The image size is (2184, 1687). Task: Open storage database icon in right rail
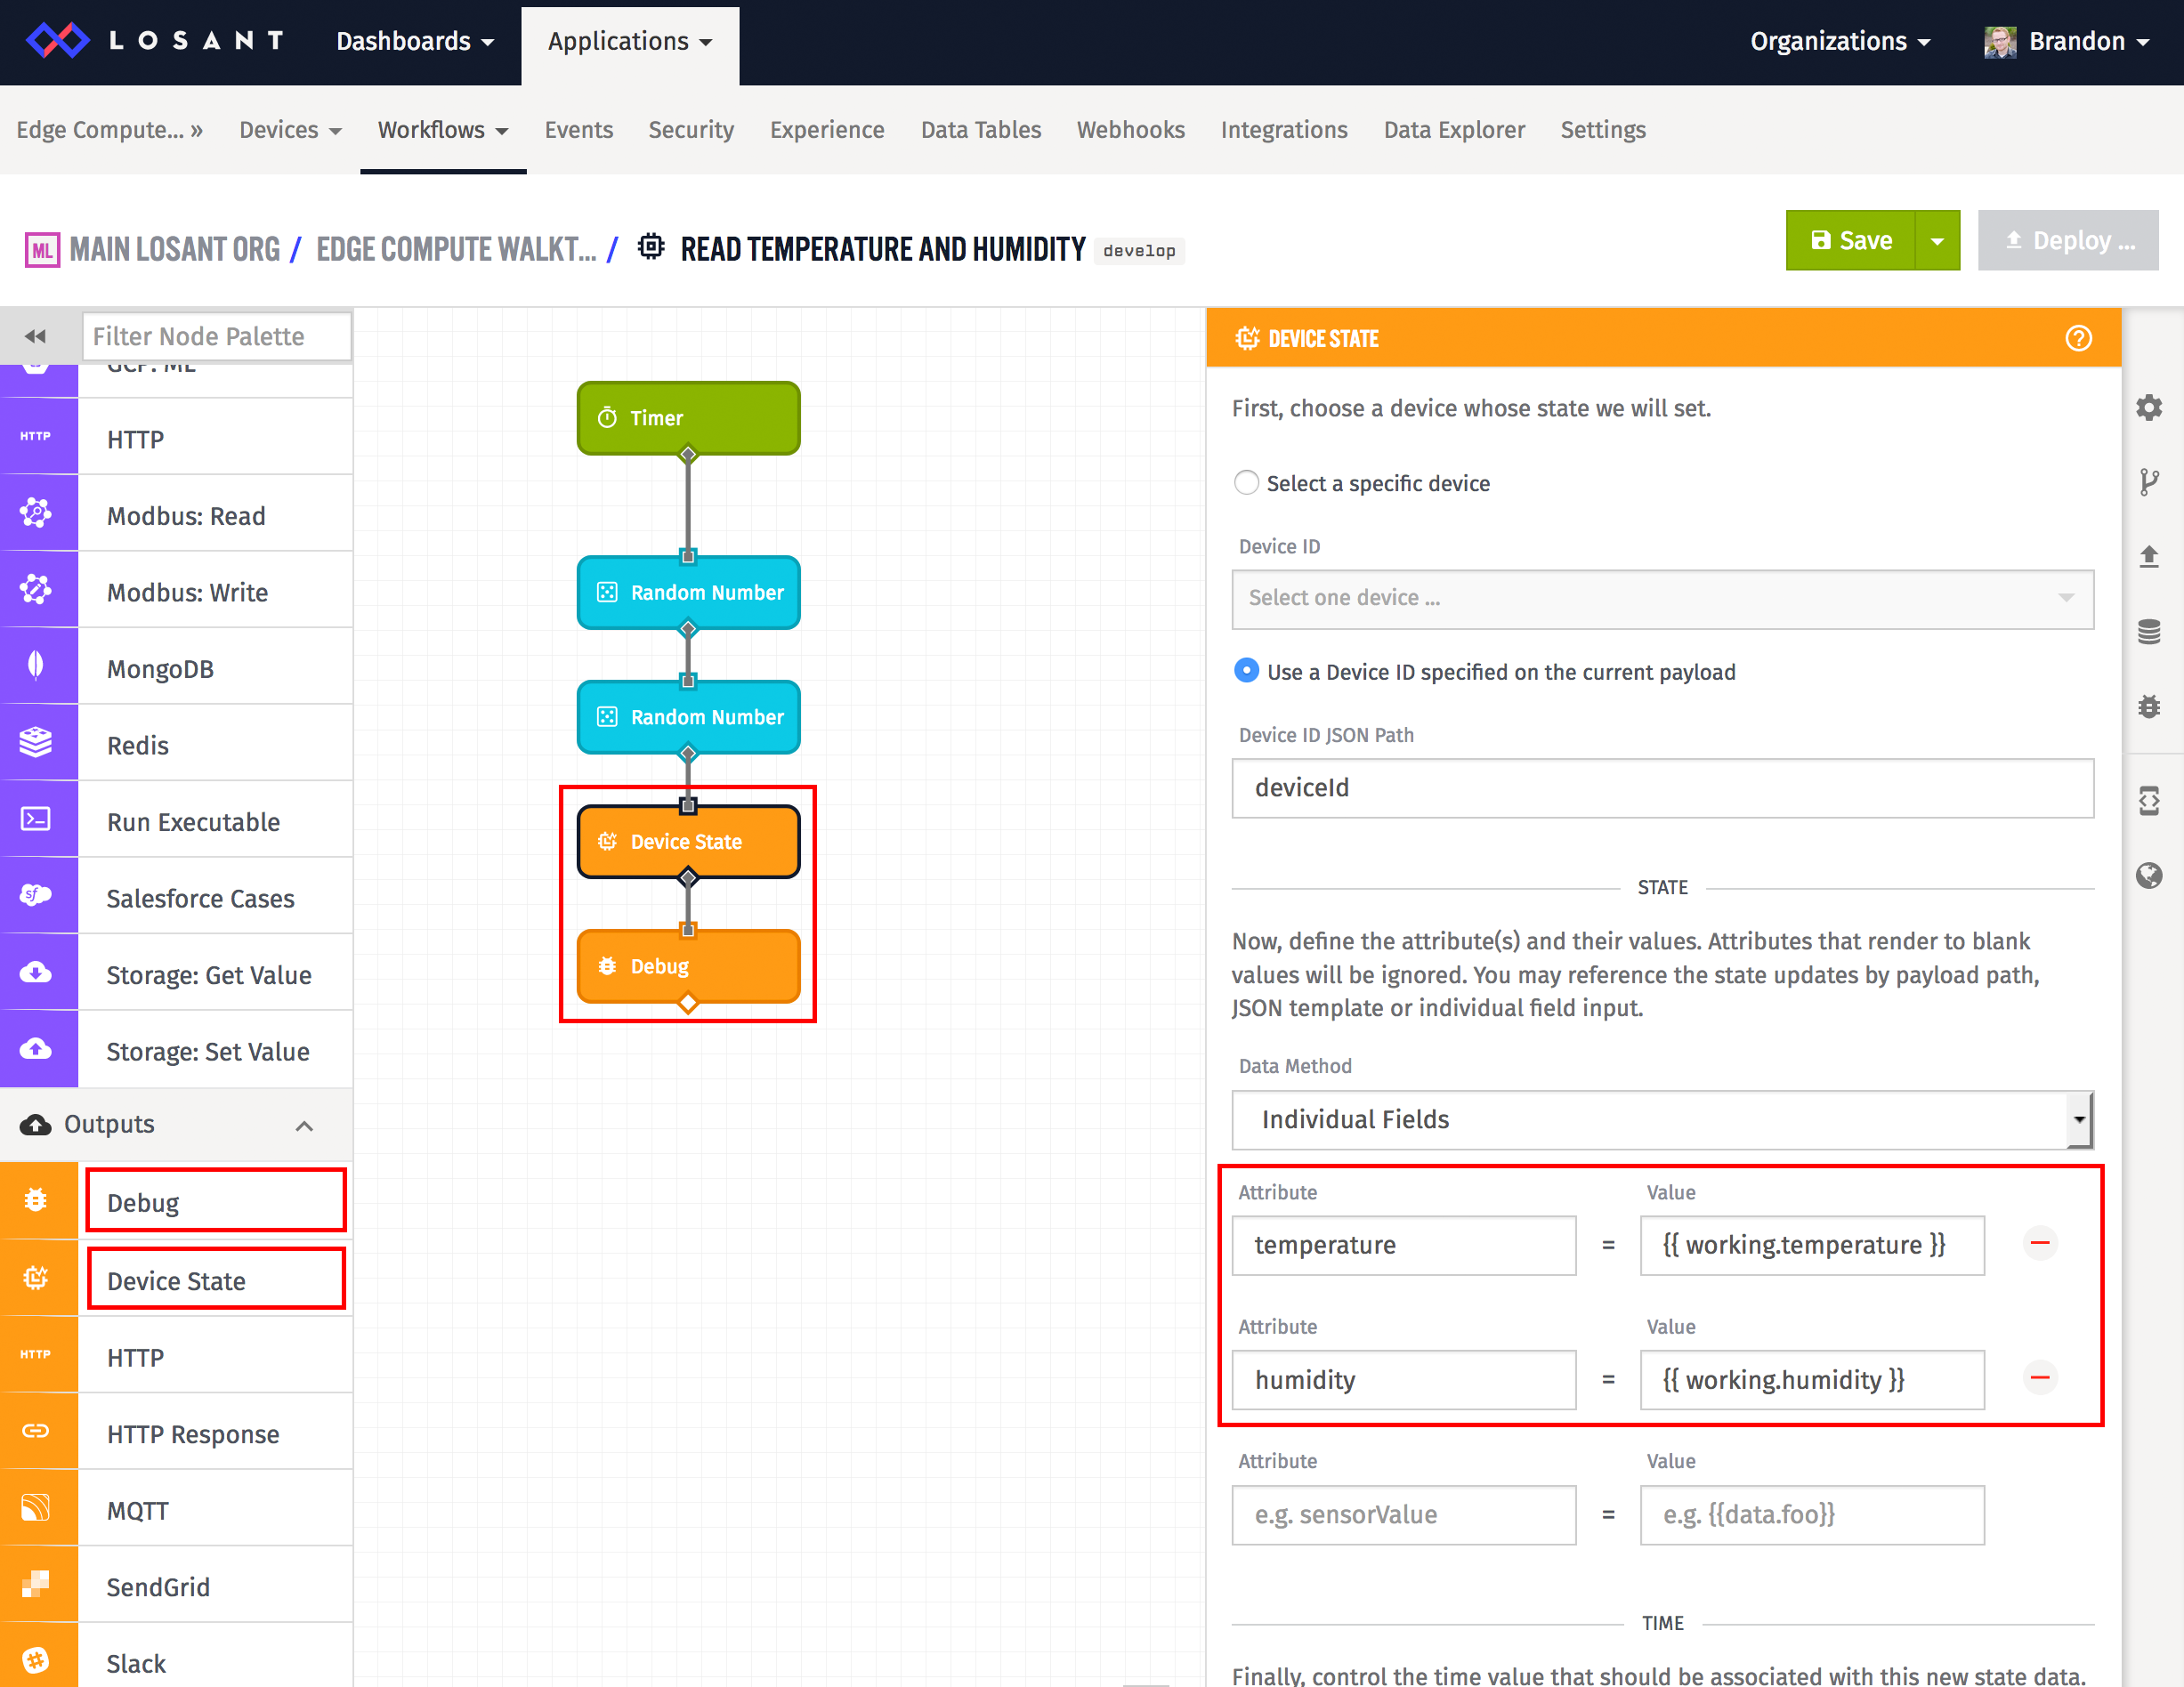point(2149,632)
